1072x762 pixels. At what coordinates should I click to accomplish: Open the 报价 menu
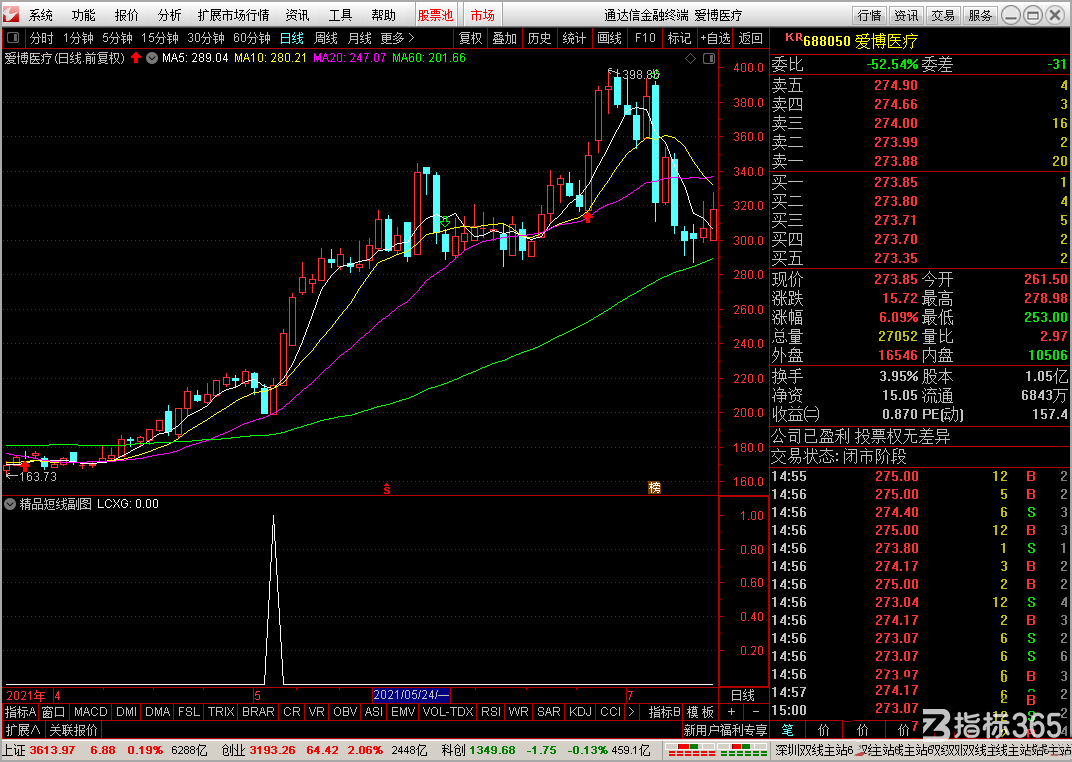pyautogui.click(x=126, y=15)
